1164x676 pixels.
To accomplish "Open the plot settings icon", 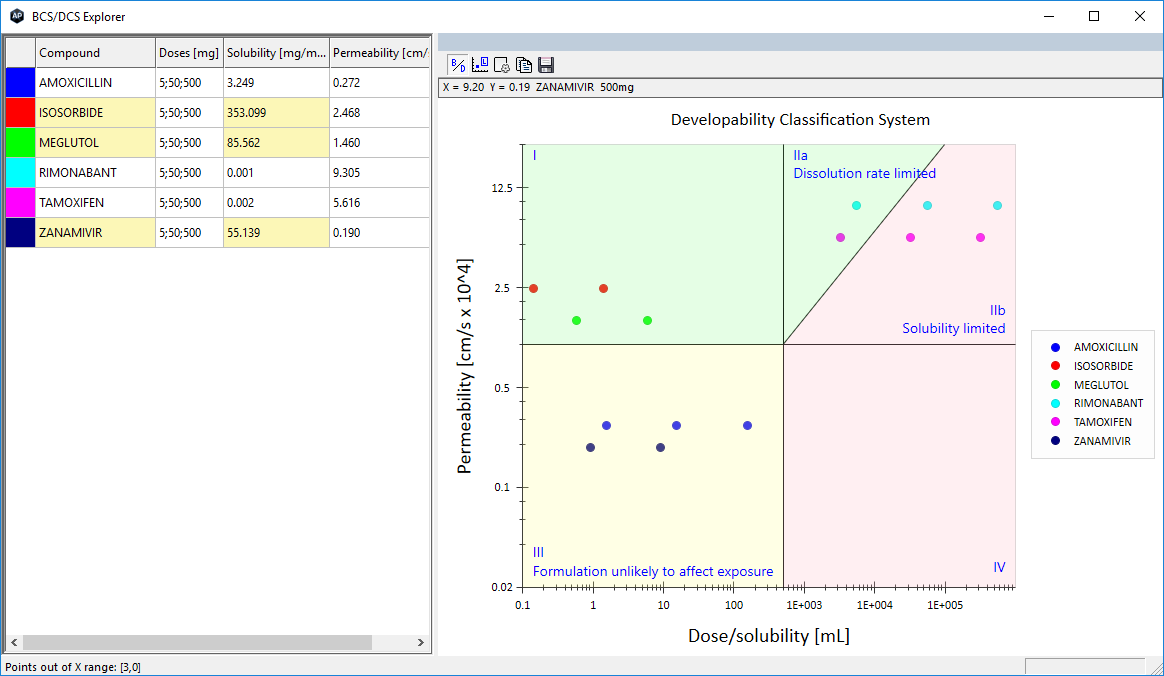I will pyautogui.click(x=502, y=65).
